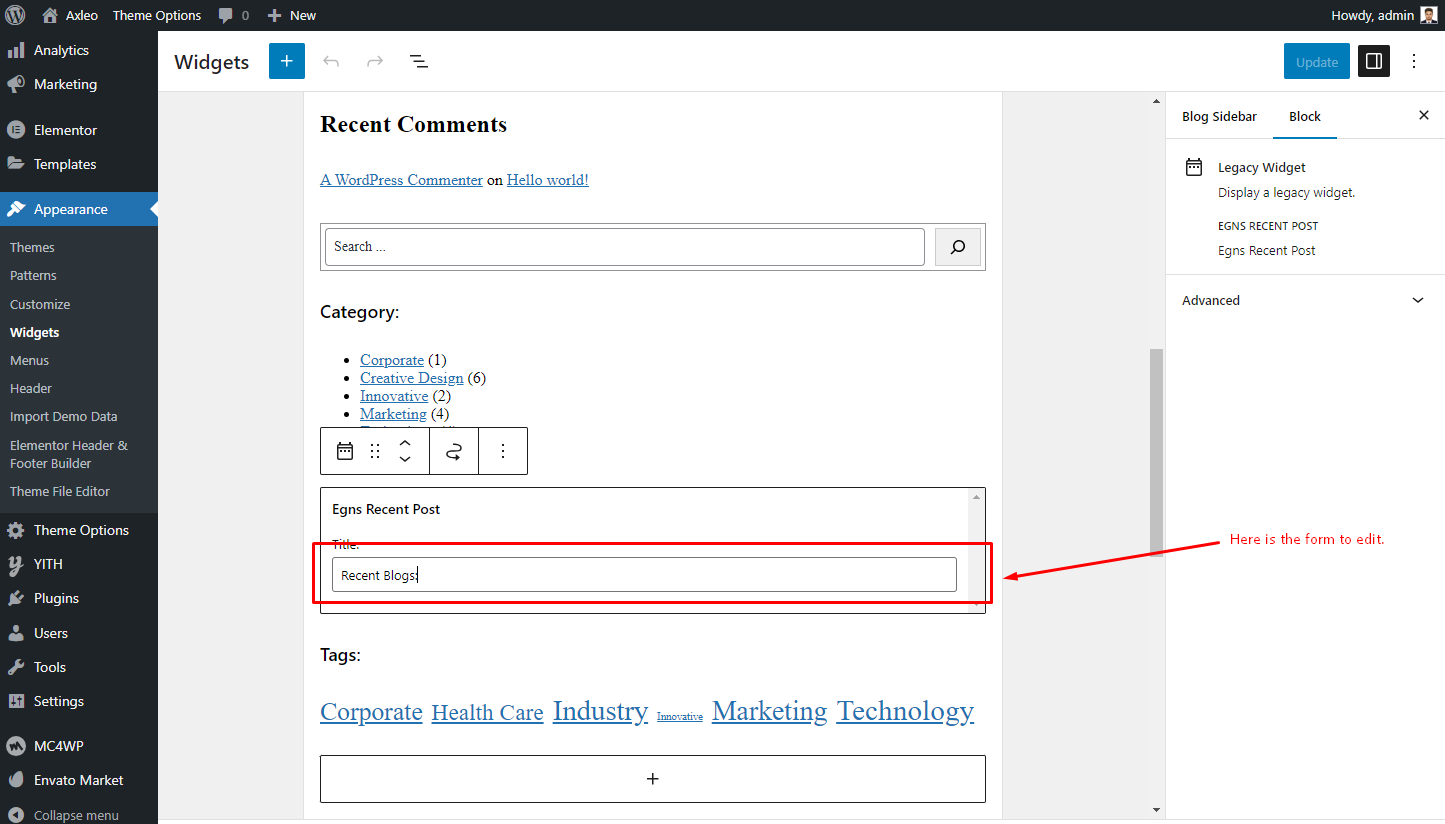Toggle the Settings sidebar panel icon
The height and width of the screenshot is (824, 1445).
pyautogui.click(x=1374, y=61)
